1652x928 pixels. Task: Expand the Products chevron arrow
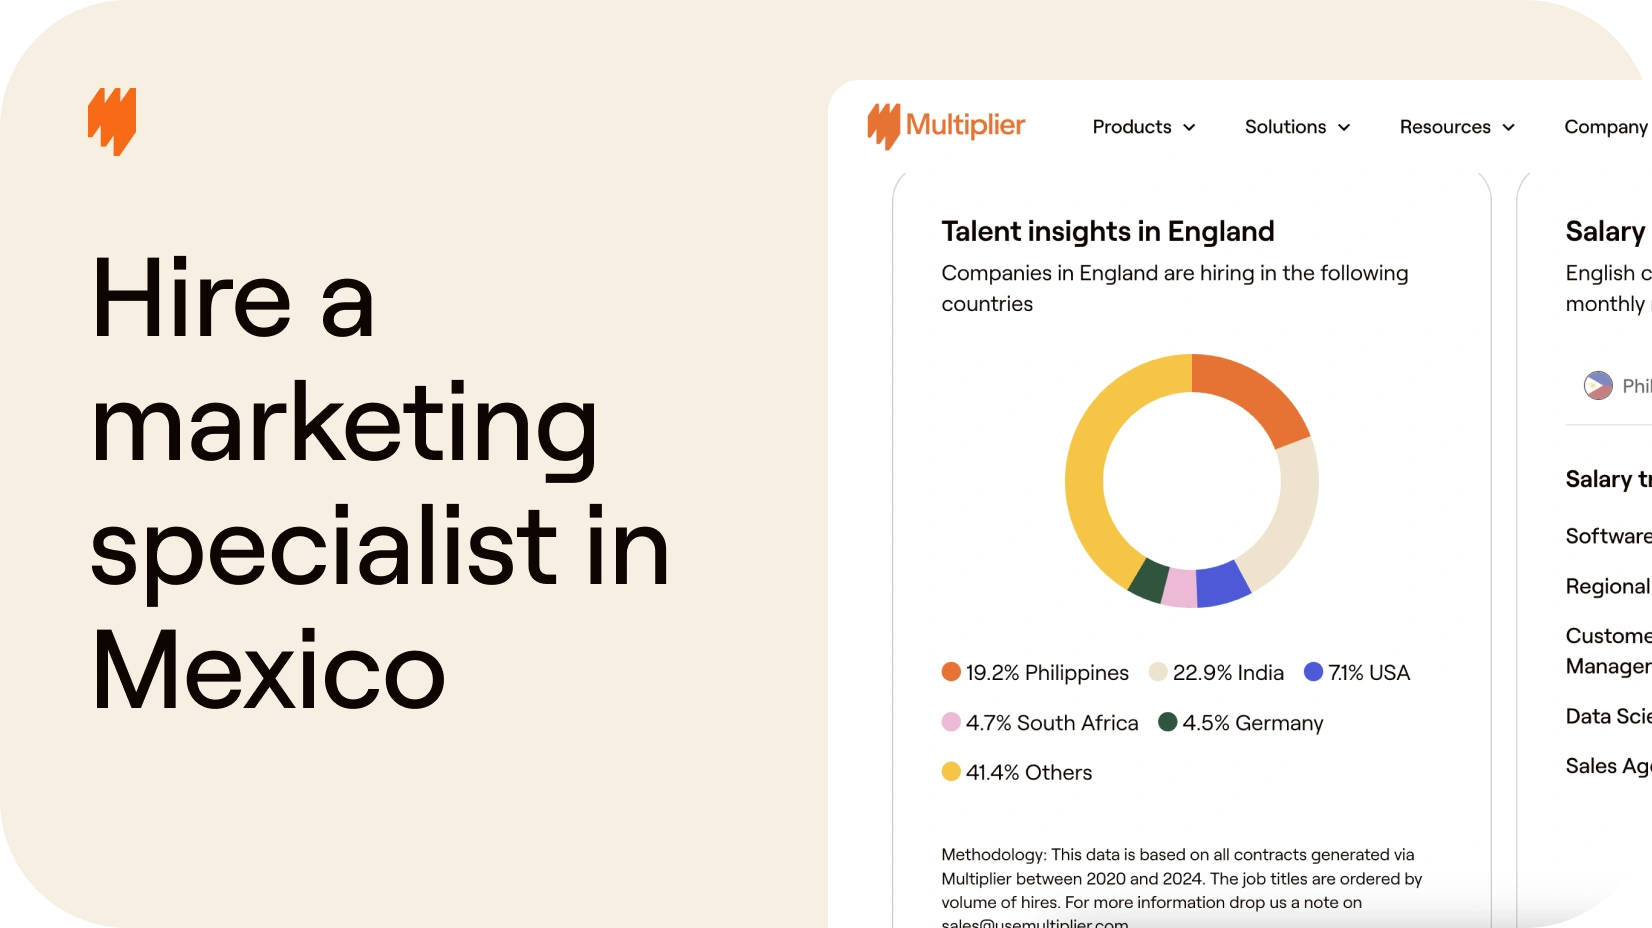[1189, 127]
